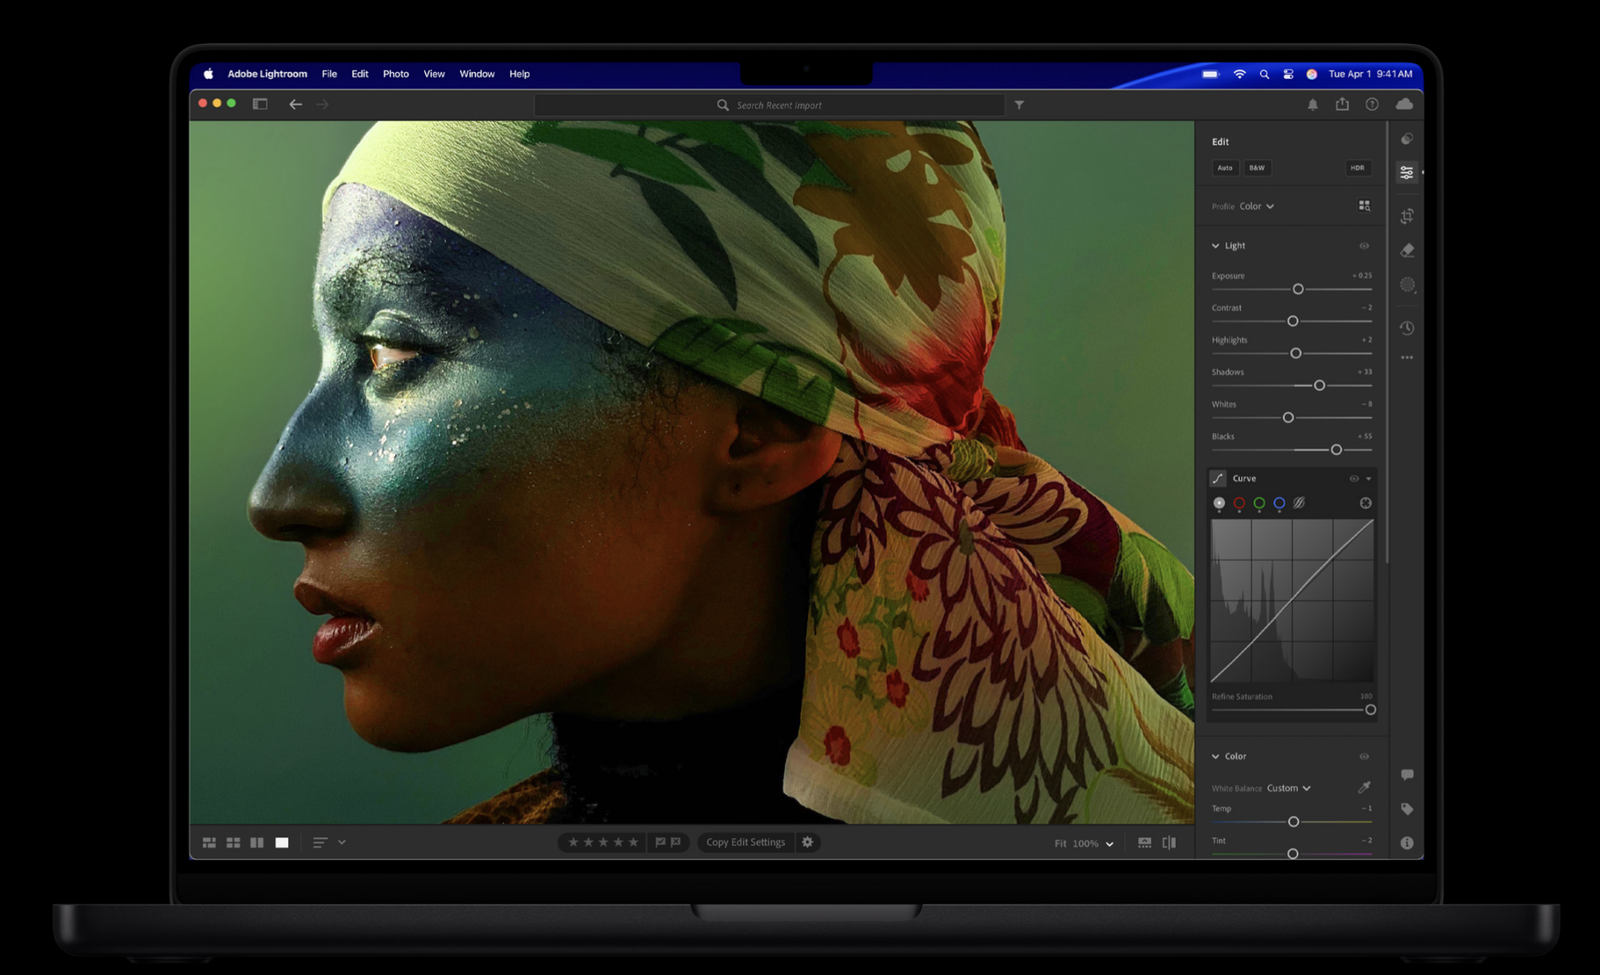This screenshot has height=975, width=1600.
Task: Toggle visibility of the Curve edits
Action: point(1354,479)
